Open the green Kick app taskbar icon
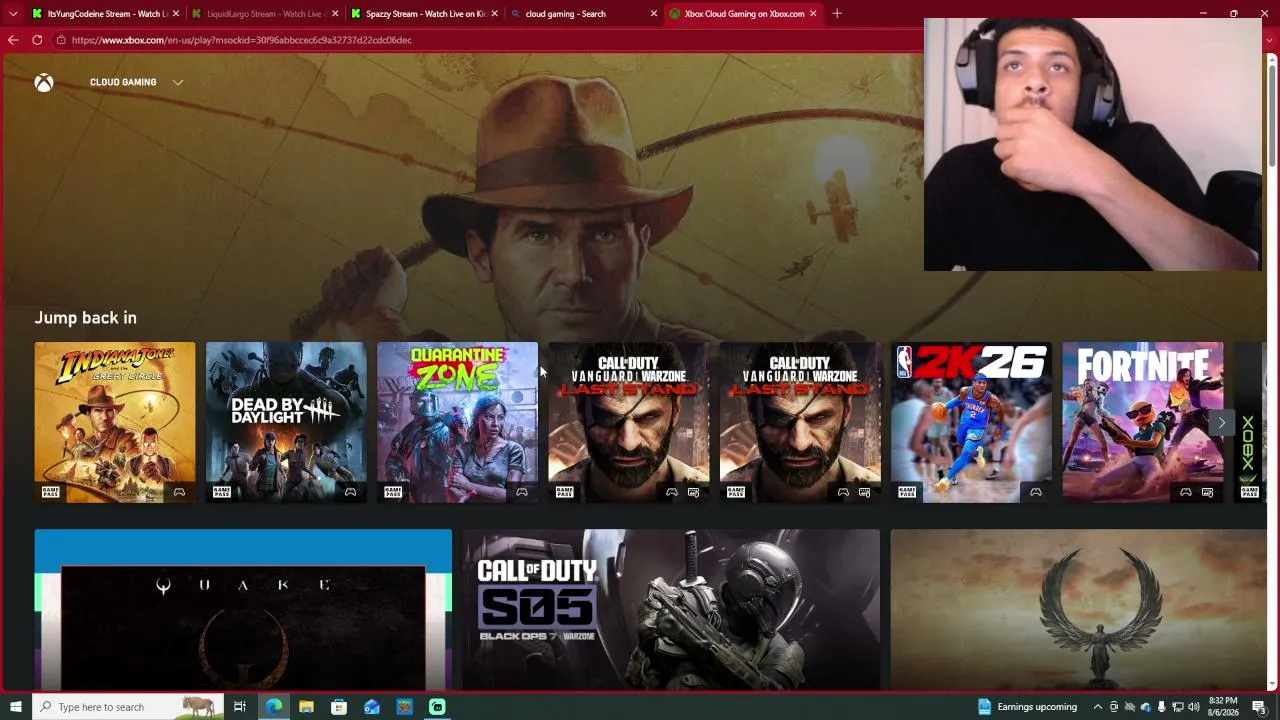 tap(437, 707)
